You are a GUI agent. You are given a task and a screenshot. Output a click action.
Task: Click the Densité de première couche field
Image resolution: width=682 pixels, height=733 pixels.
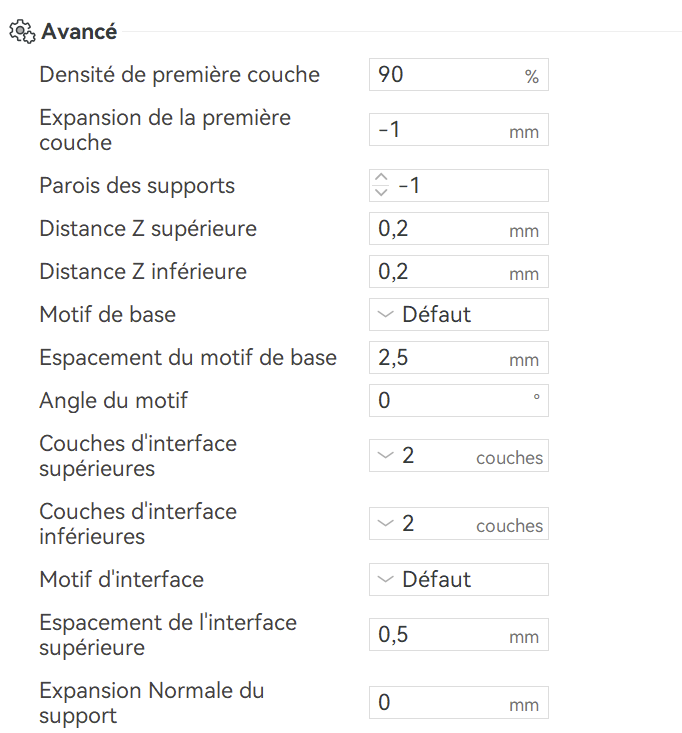click(445, 75)
